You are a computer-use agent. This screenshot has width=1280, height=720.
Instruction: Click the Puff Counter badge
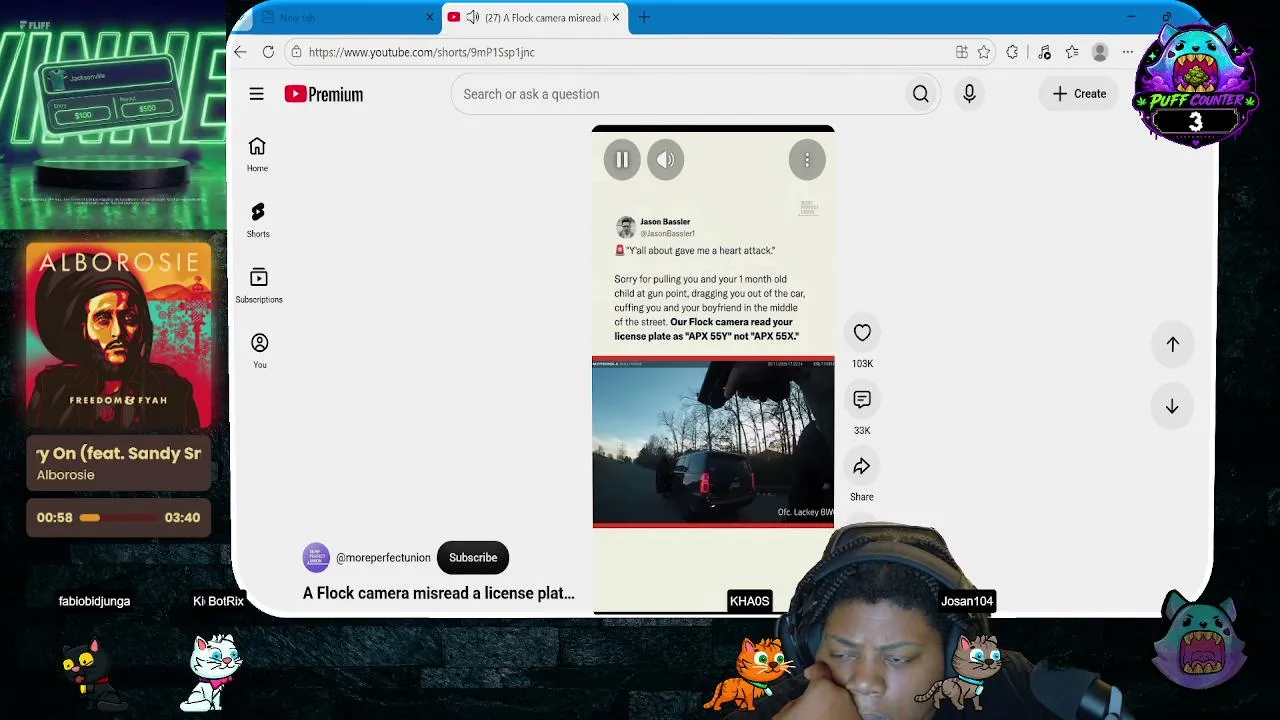click(x=1196, y=88)
